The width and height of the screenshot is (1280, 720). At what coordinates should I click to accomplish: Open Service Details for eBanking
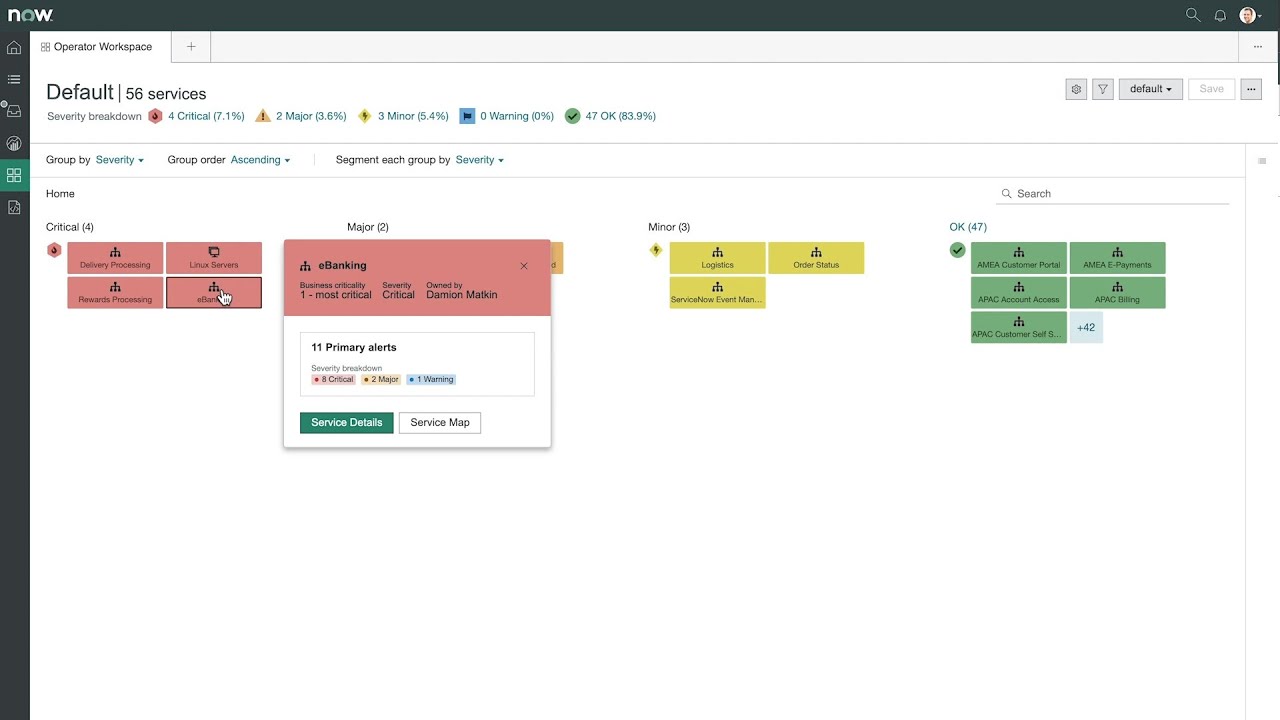[x=346, y=423]
